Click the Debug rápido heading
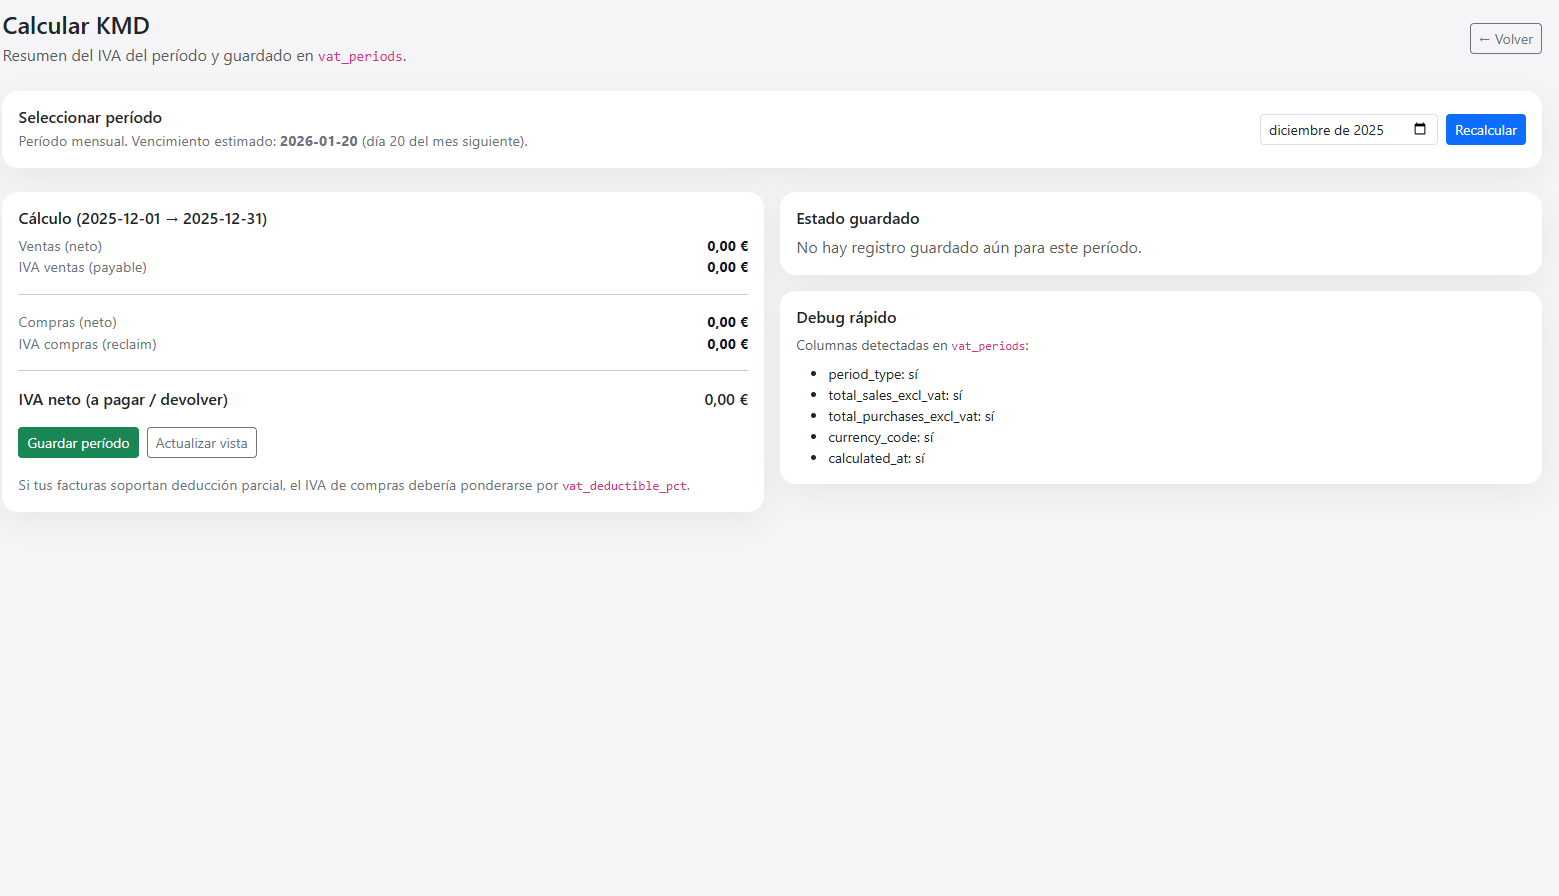Screen dimensions: 1559x896 coord(846,318)
